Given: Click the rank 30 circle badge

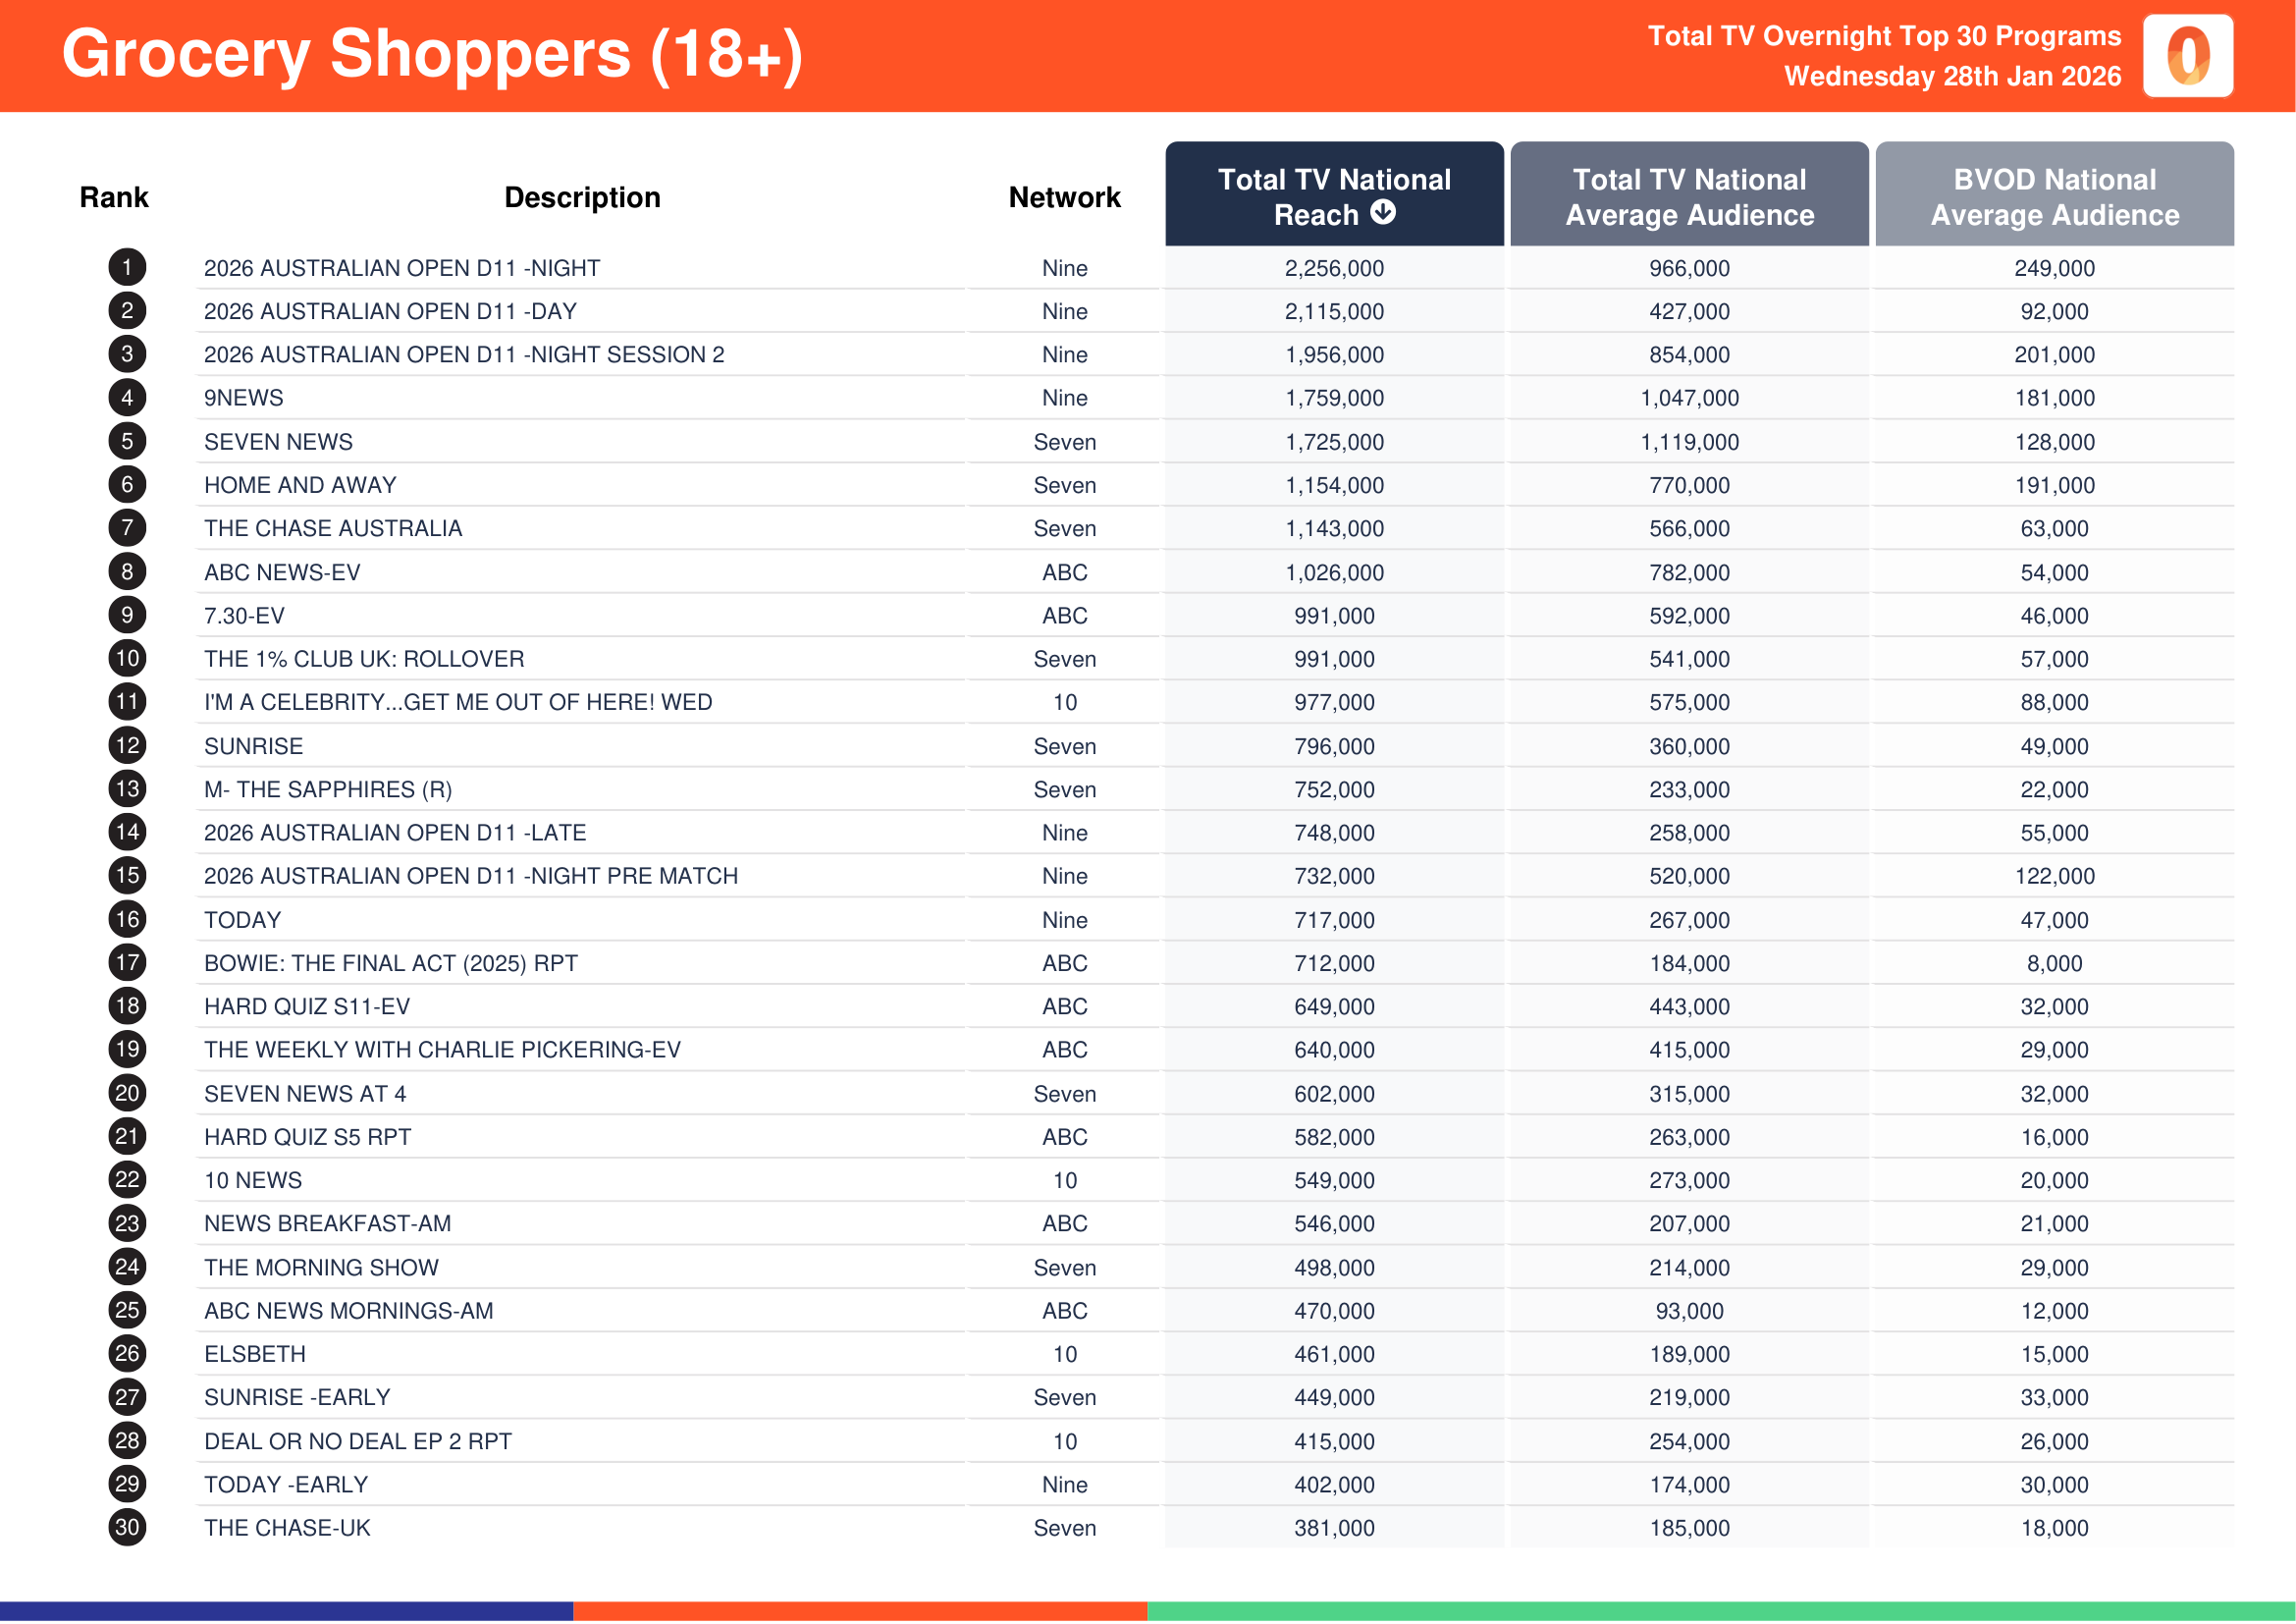Looking at the screenshot, I should tap(127, 1527).
